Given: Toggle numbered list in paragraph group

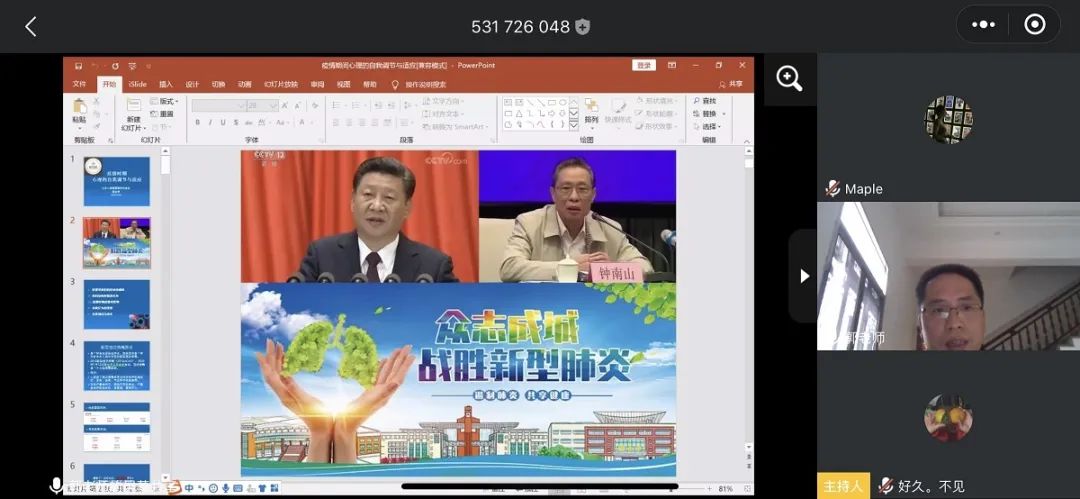Looking at the screenshot, I should pos(355,105).
